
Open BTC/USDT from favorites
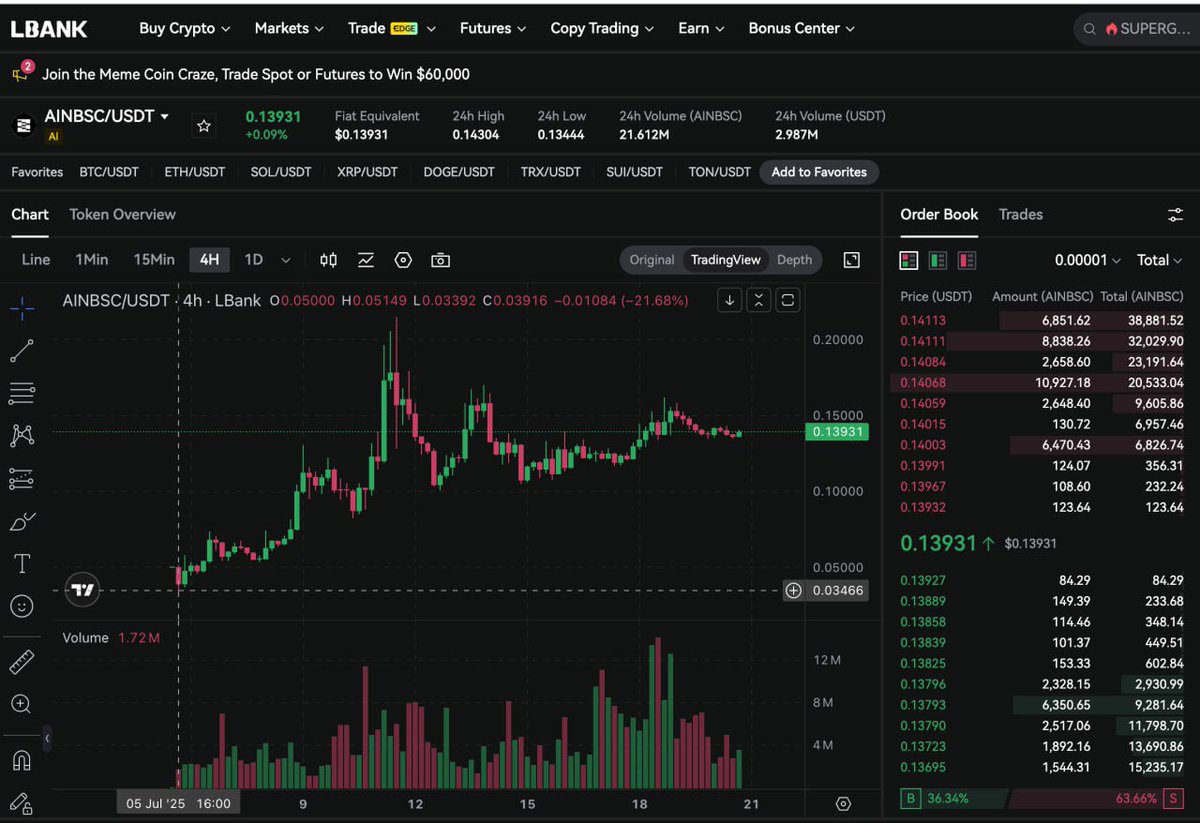pos(109,172)
